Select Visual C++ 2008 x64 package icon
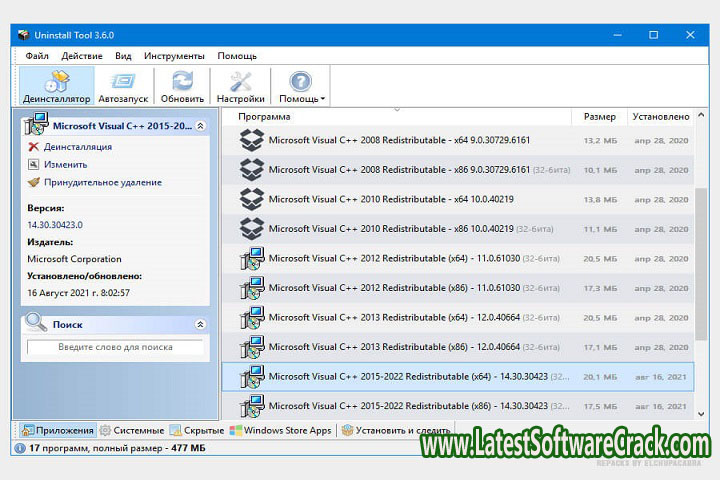The image size is (720, 480). point(251,141)
